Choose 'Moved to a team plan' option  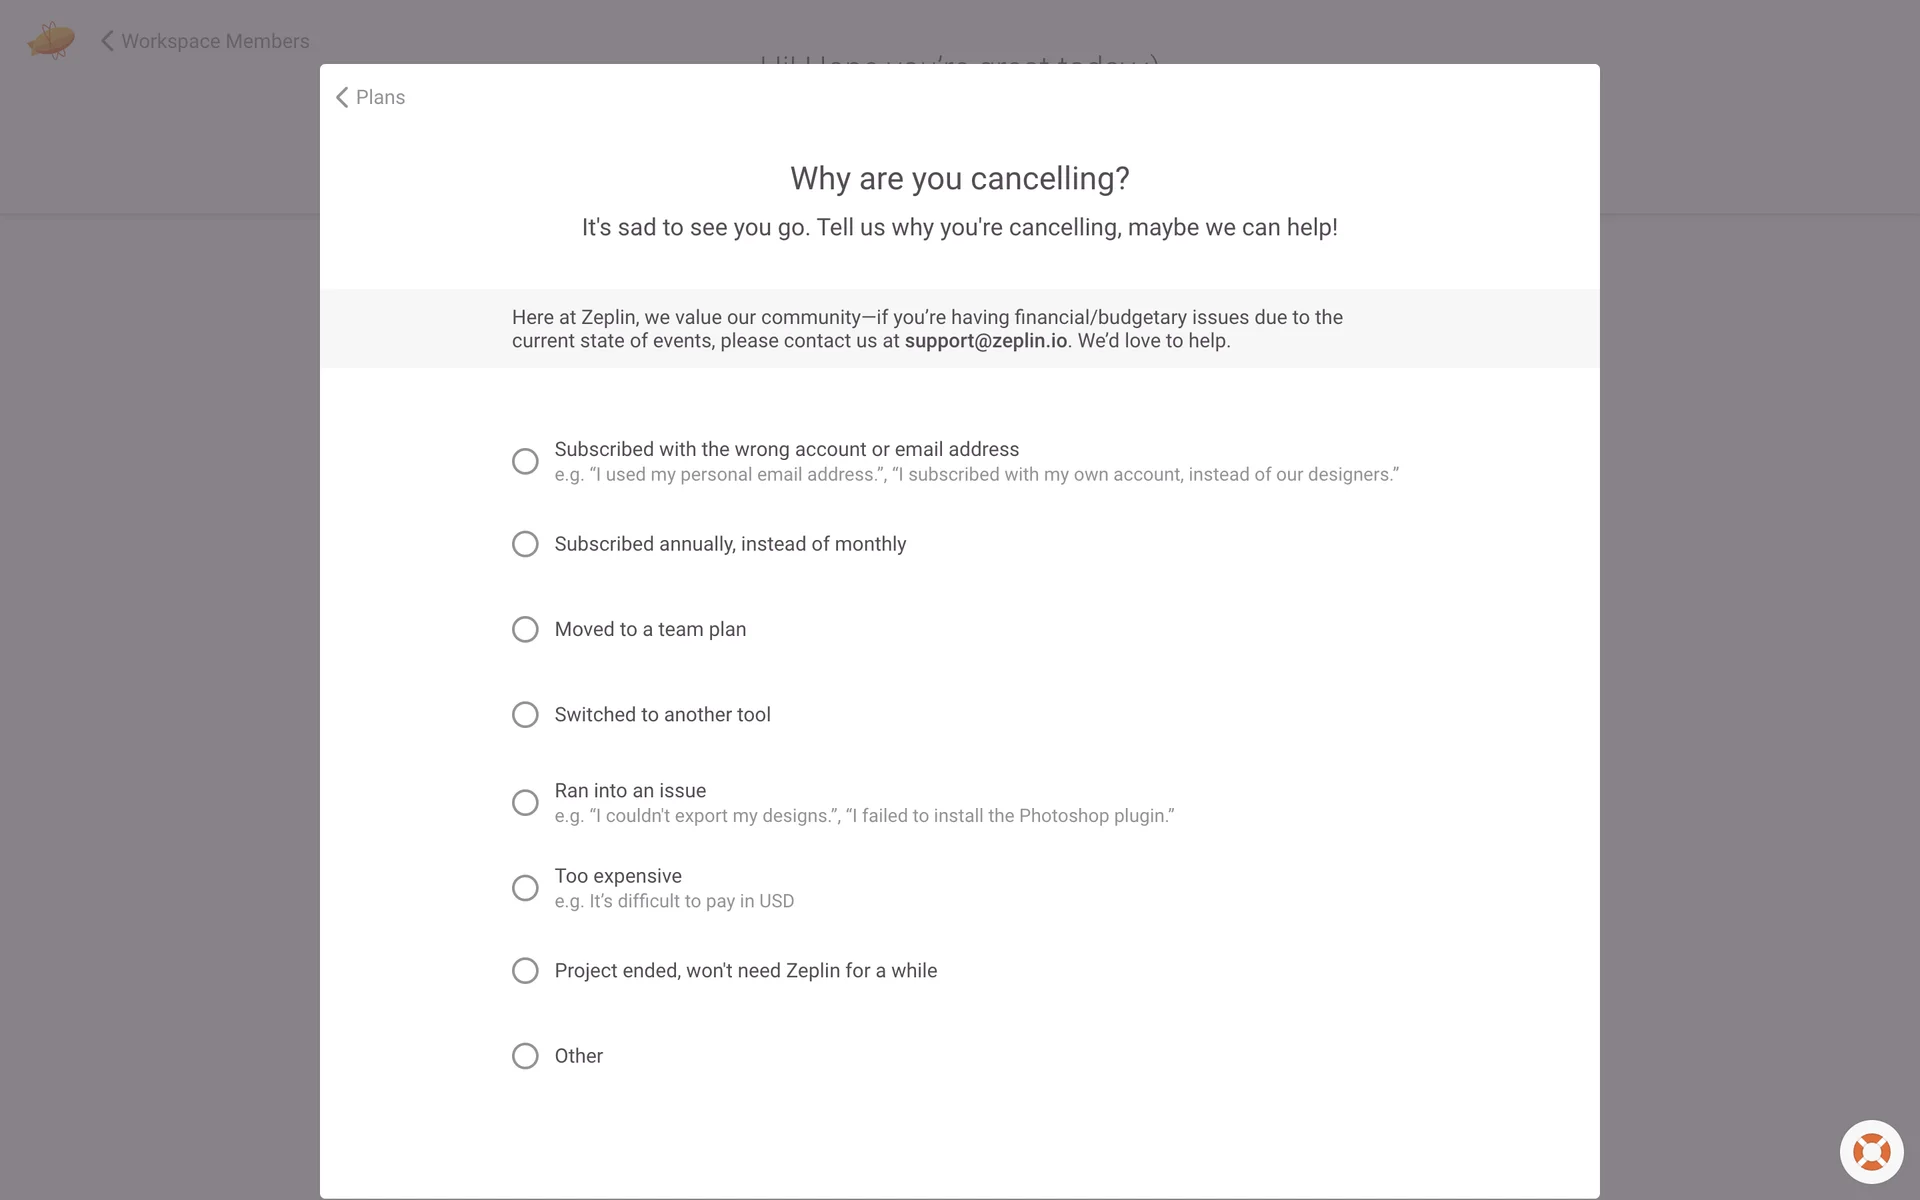pyautogui.click(x=525, y=629)
